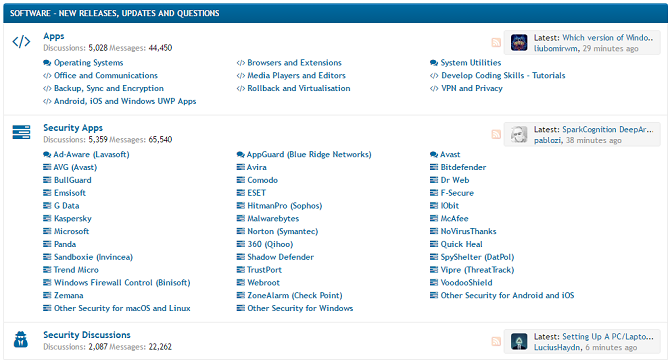Open the Operating Systems subforum

tap(88, 63)
